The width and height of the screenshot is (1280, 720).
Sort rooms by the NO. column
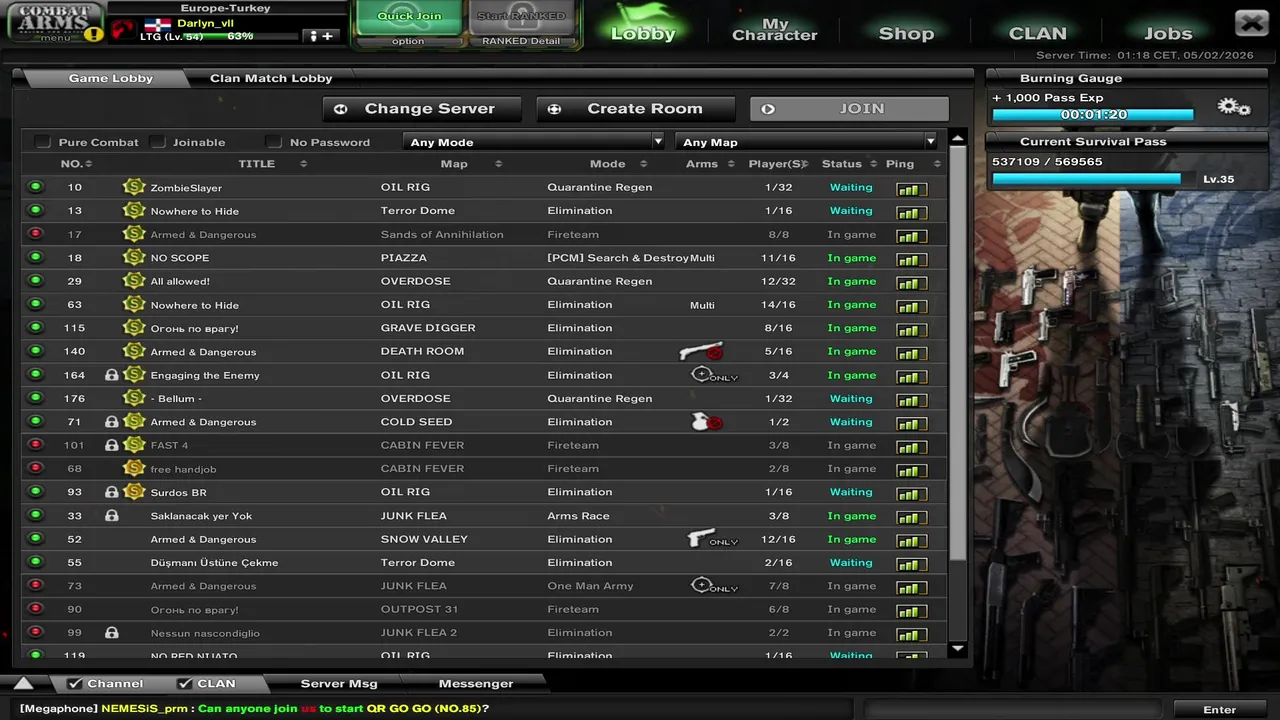[x=75, y=164]
